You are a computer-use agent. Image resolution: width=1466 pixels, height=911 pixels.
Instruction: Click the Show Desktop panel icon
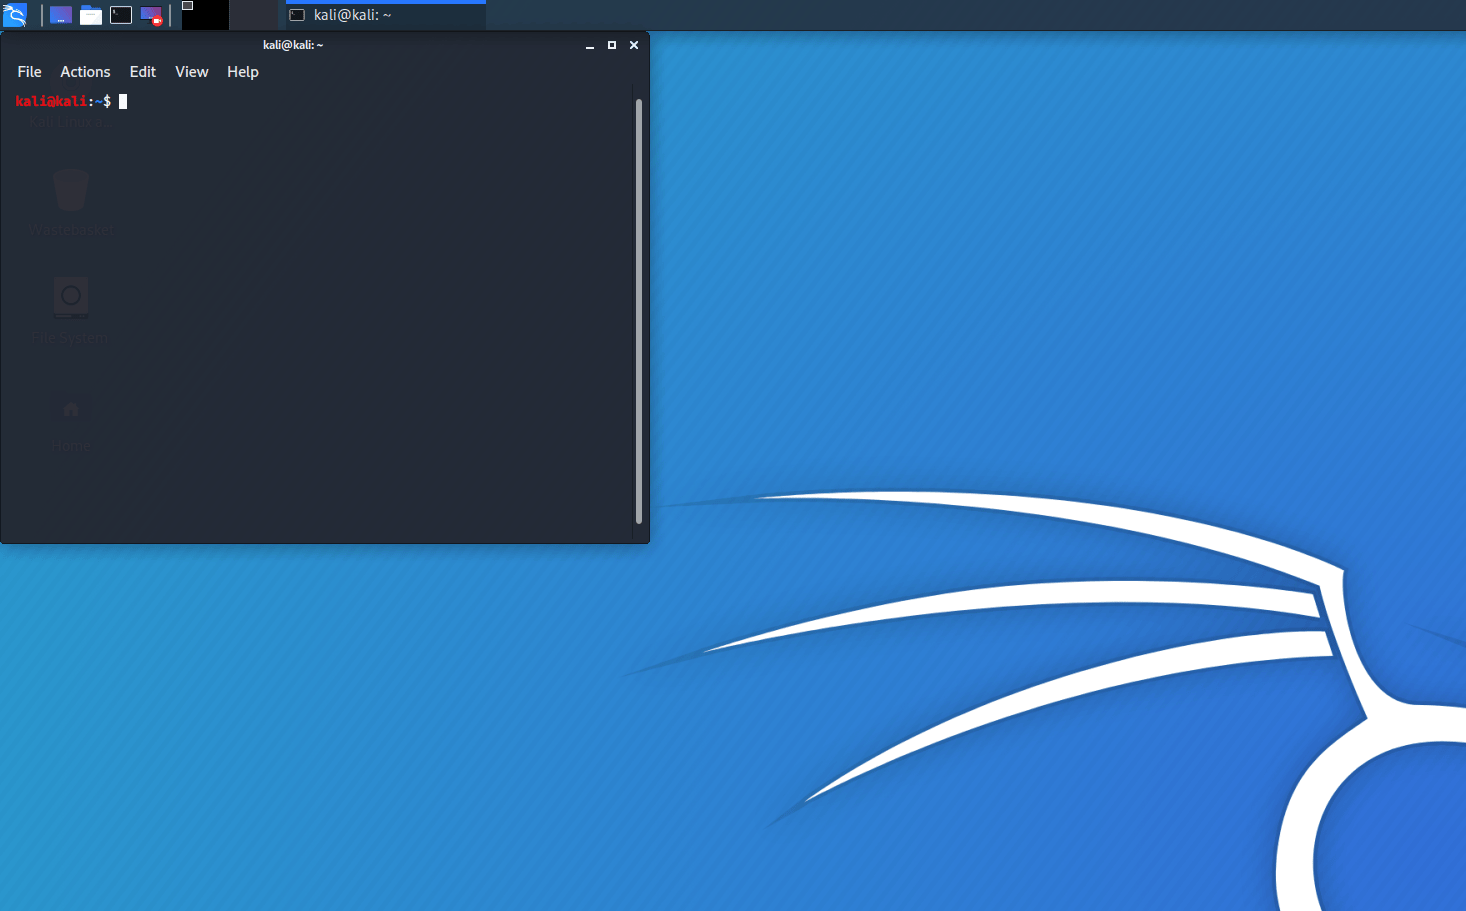point(61,15)
